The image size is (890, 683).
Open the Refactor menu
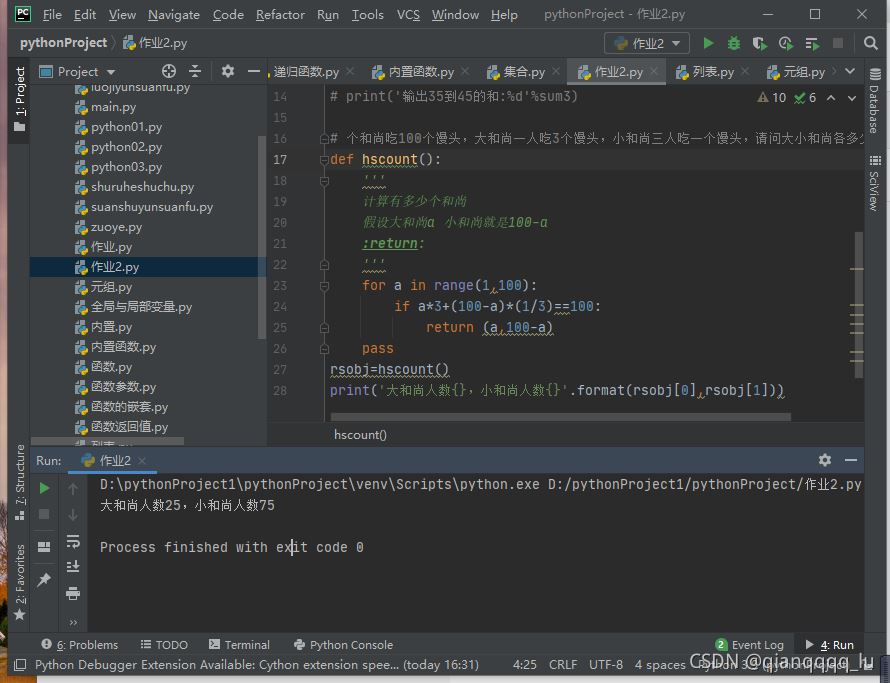click(x=280, y=15)
